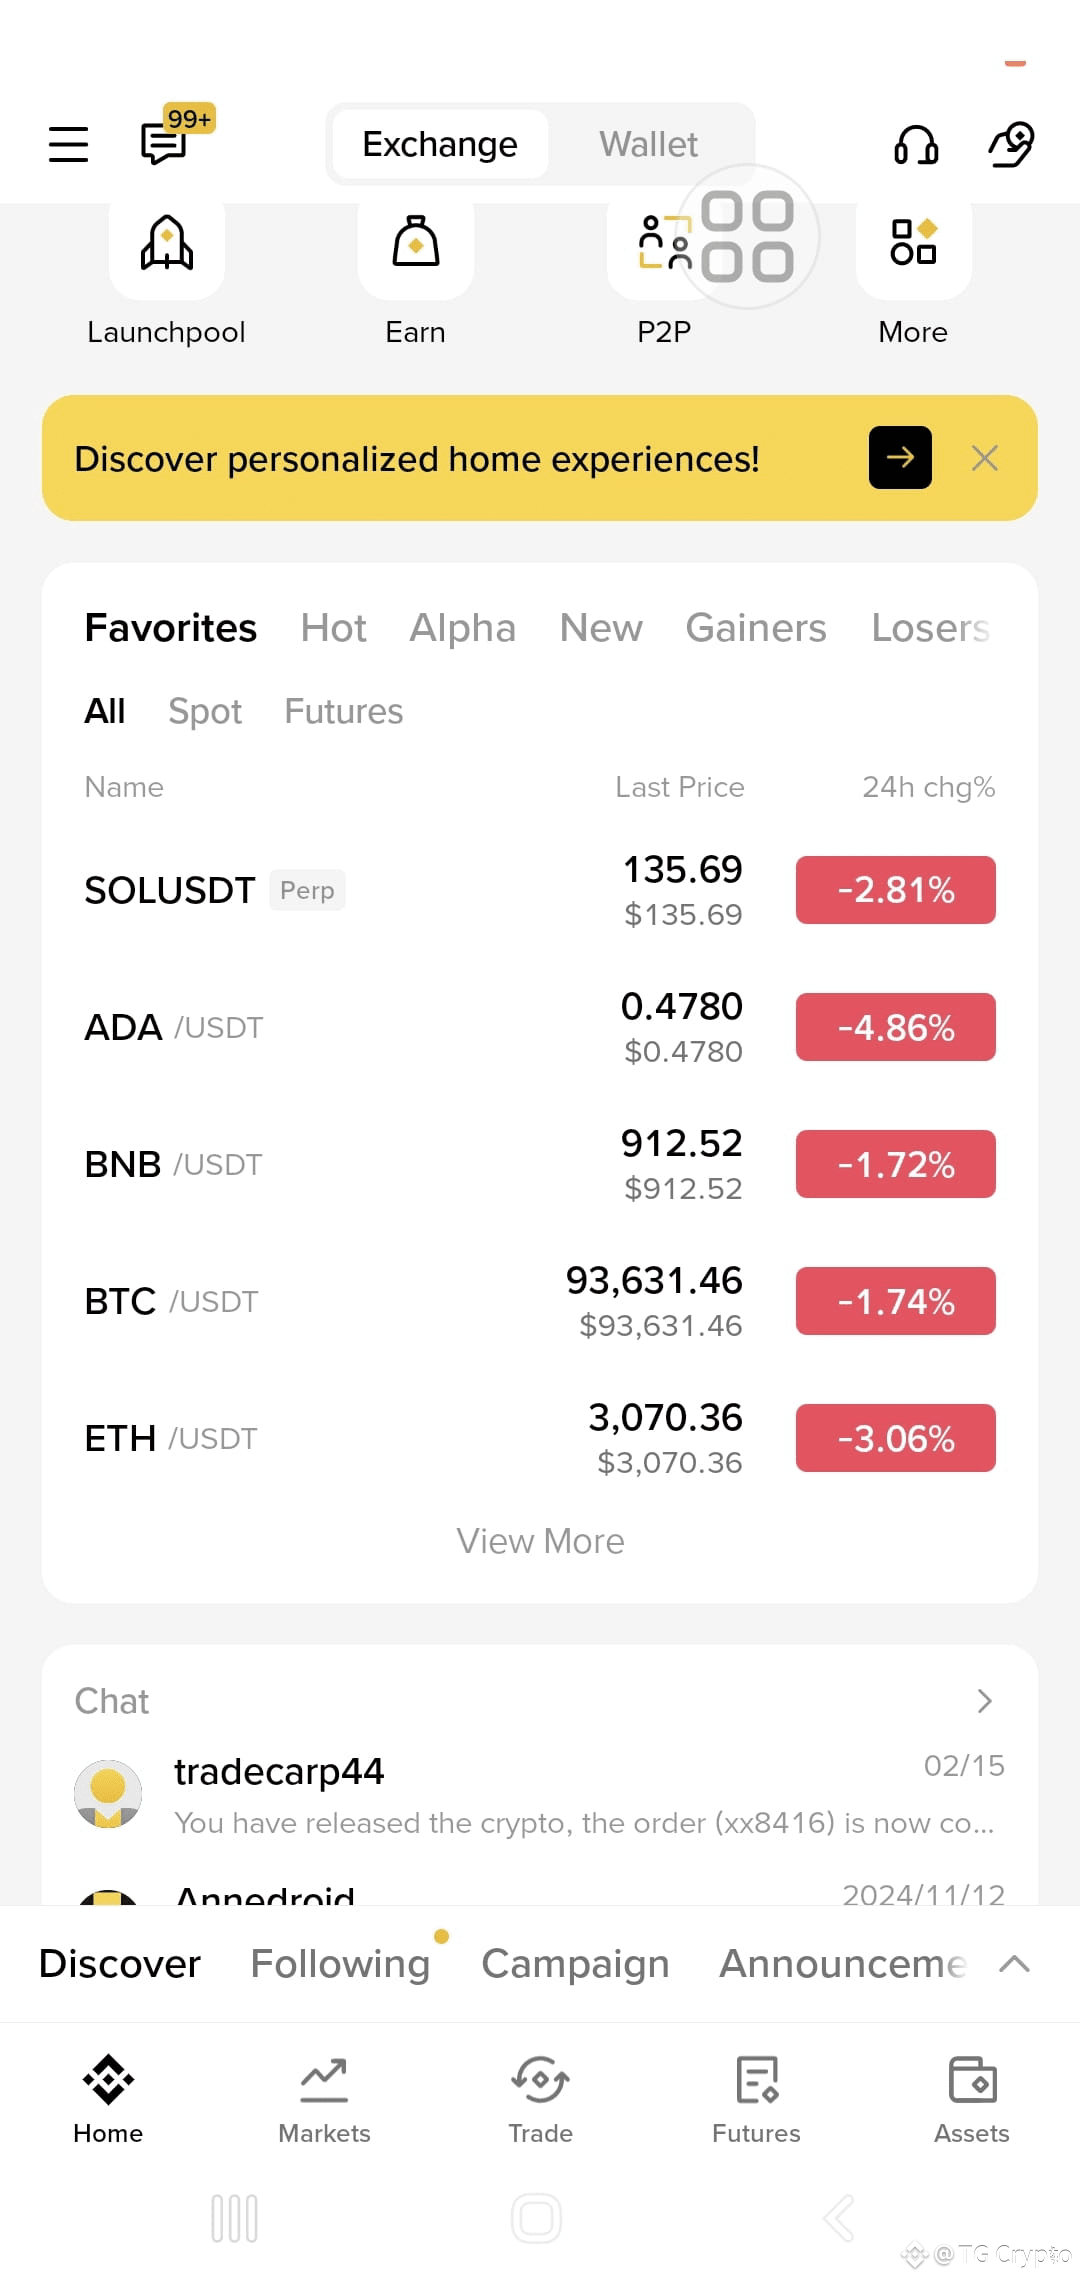Open the More services icon
Viewport: 1080px width, 2280px height.
coord(913,244)
